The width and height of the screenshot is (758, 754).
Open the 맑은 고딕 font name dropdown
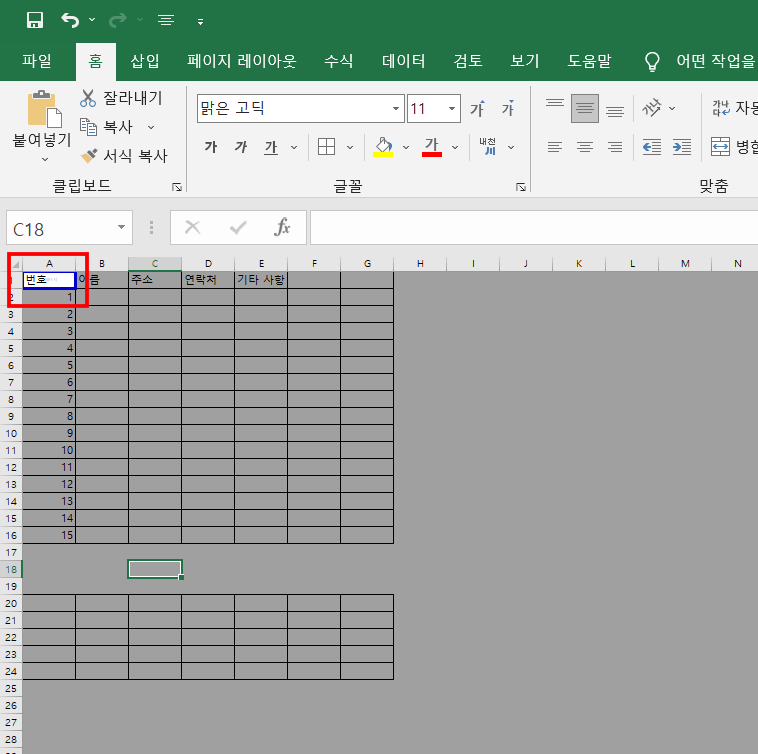396,108
